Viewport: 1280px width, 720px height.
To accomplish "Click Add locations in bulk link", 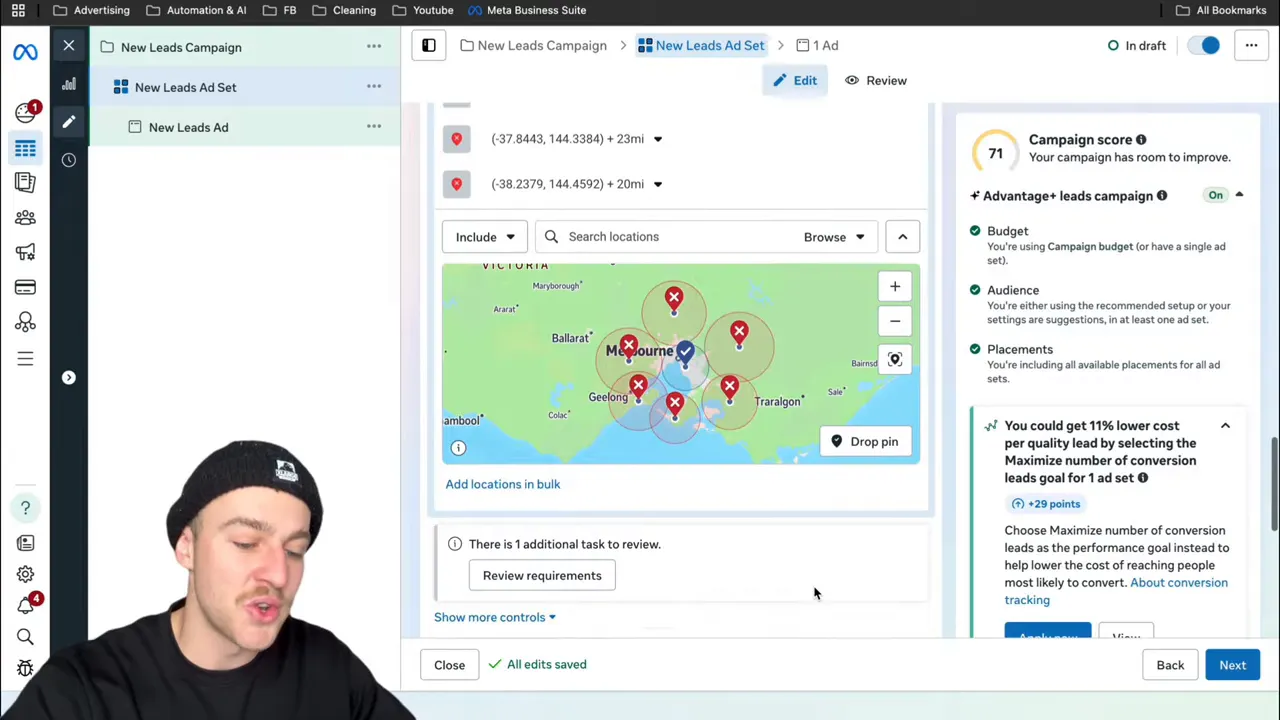I will [503, 484].
